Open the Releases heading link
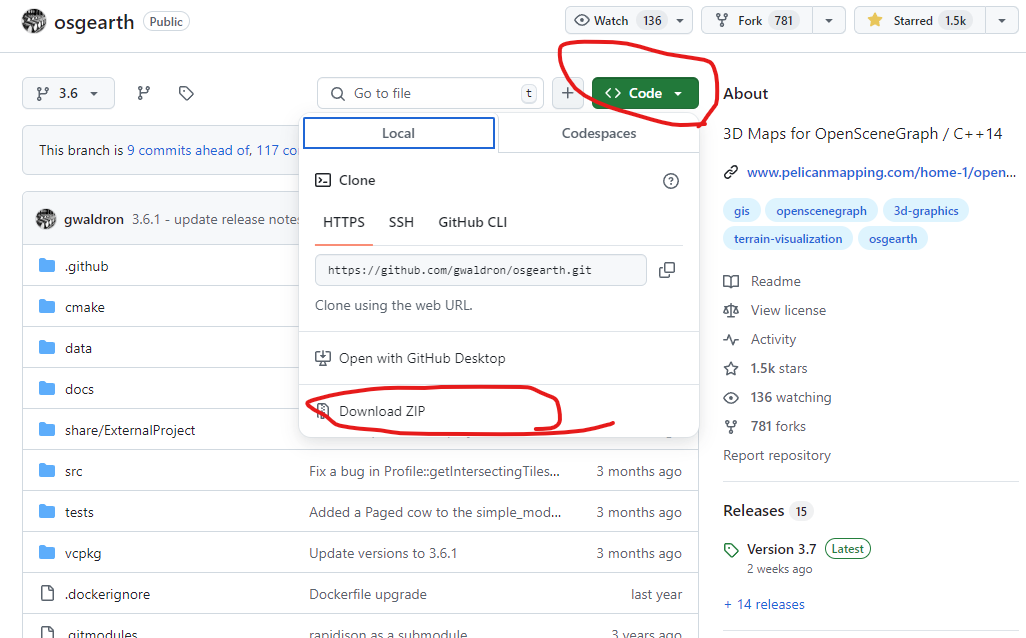Screen dimensions: 1026x638 pyautogui.click(x=753, y=510)
